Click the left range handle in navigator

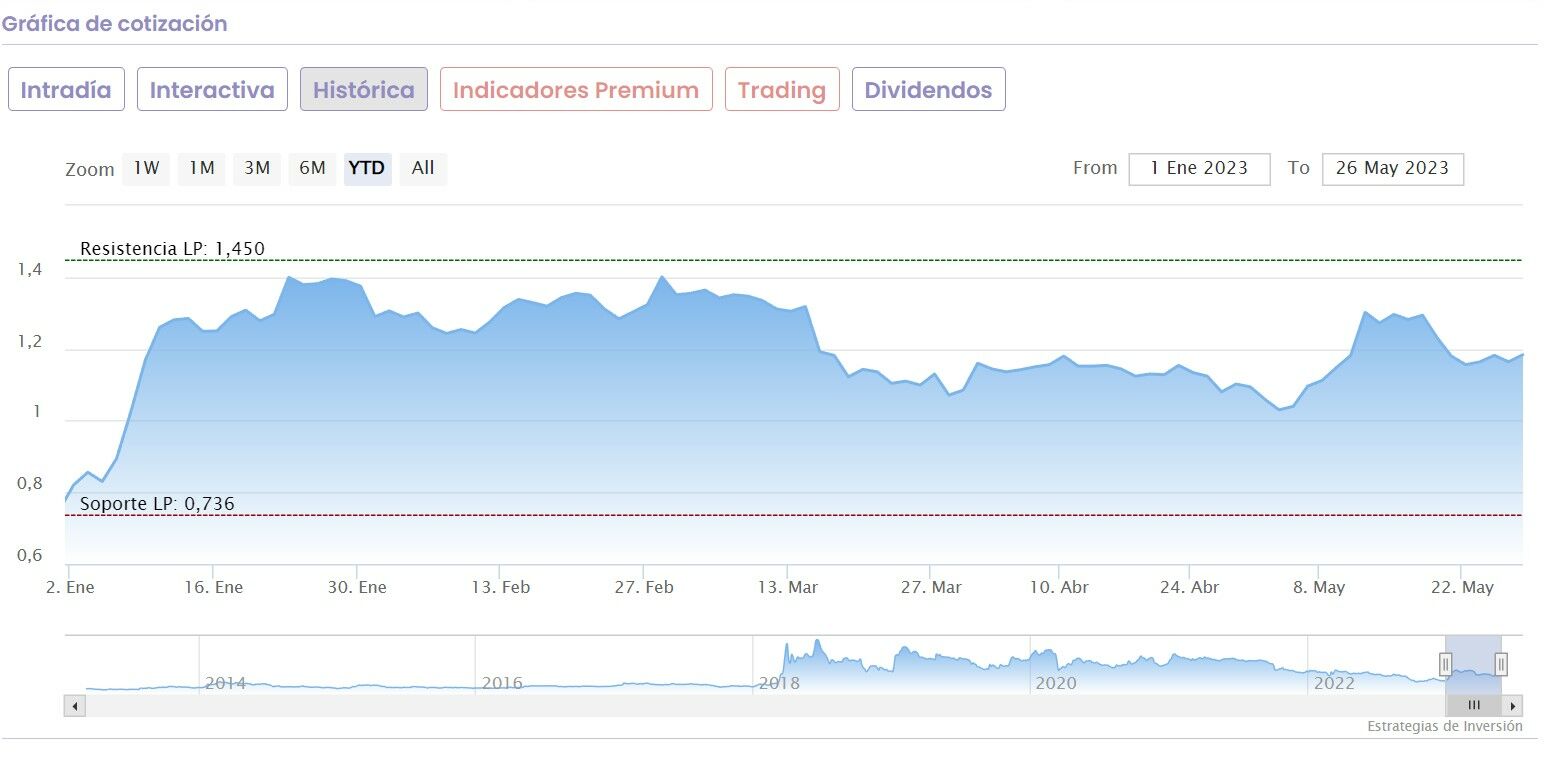pyautogui.click(x=1445, y=664)
